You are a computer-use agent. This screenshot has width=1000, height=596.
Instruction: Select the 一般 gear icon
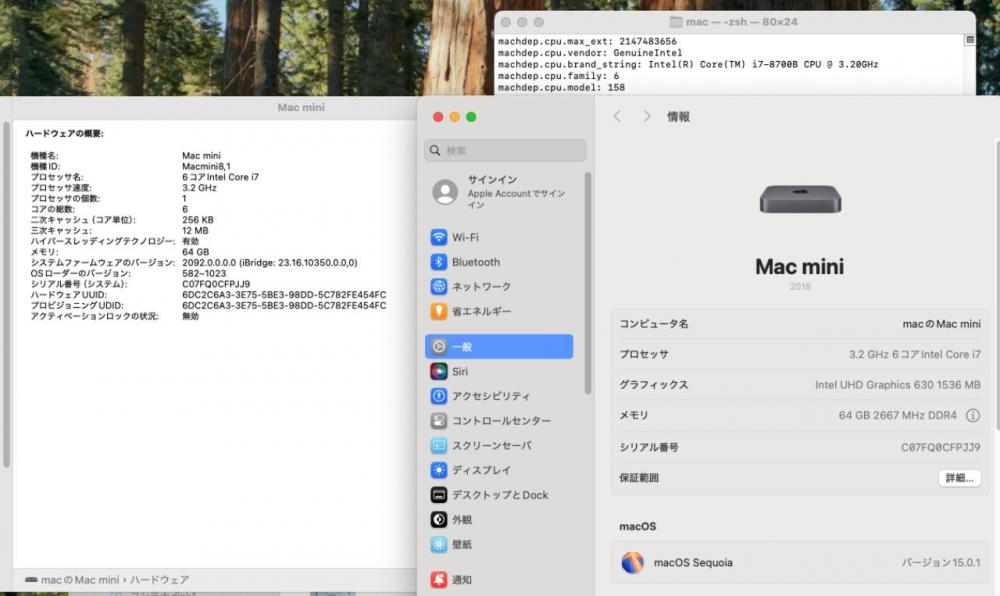point(439,347)
